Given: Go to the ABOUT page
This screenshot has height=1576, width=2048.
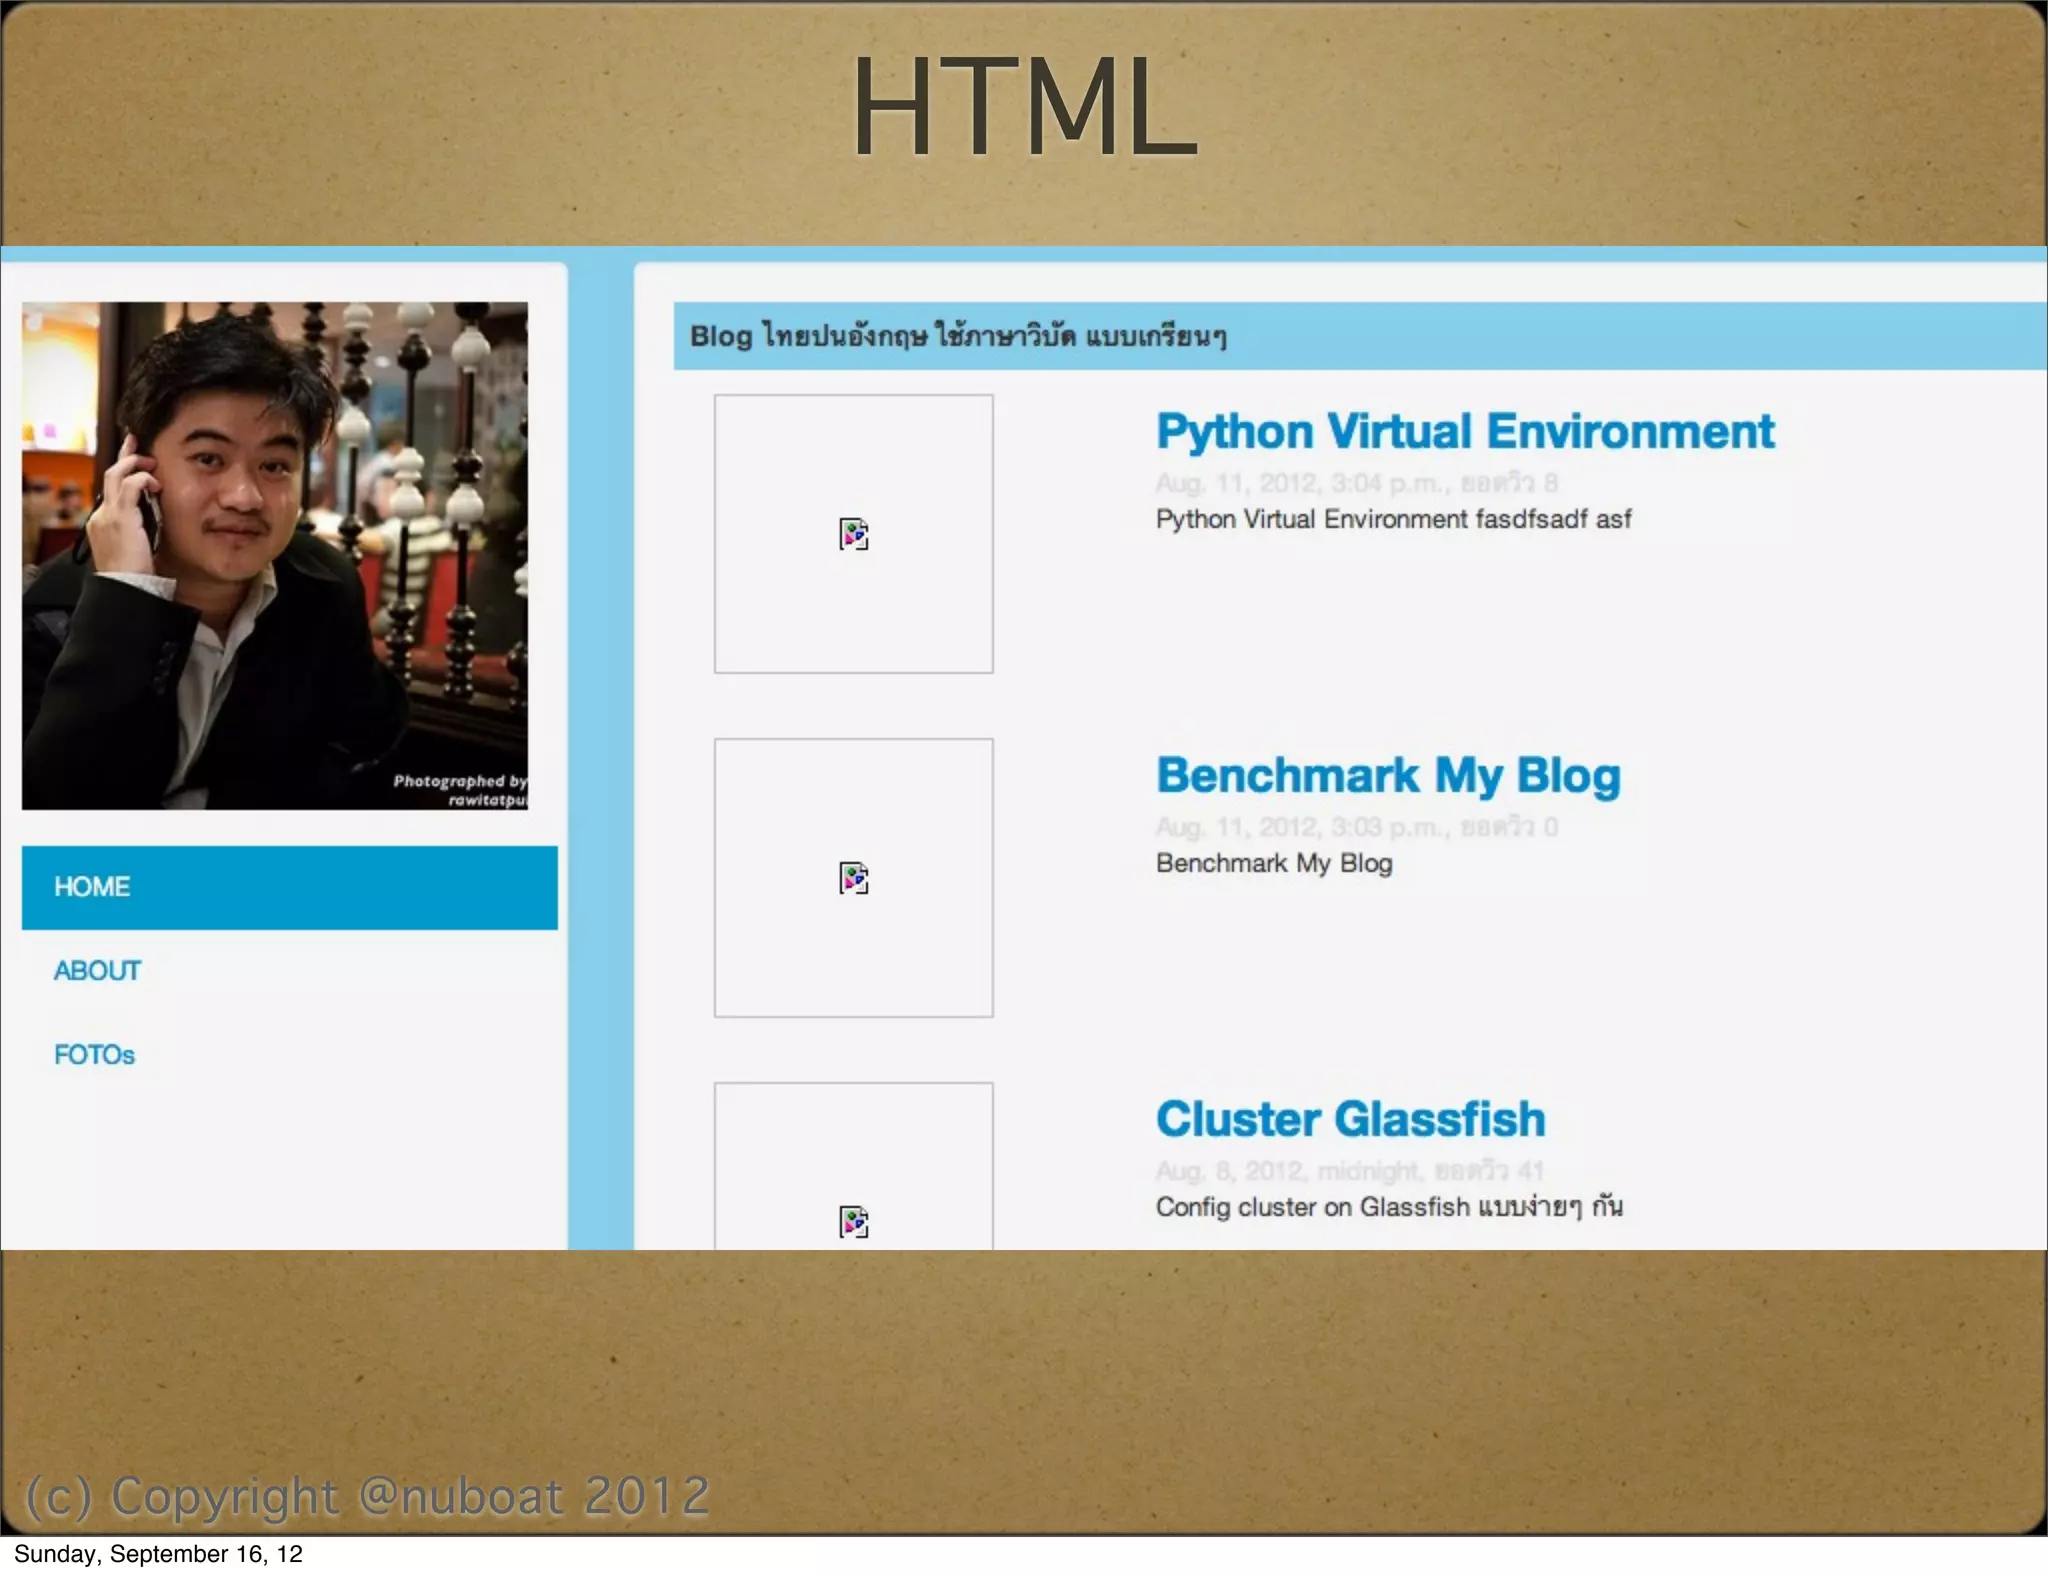Looking at the screenshot, I should [x=97, y=971].
